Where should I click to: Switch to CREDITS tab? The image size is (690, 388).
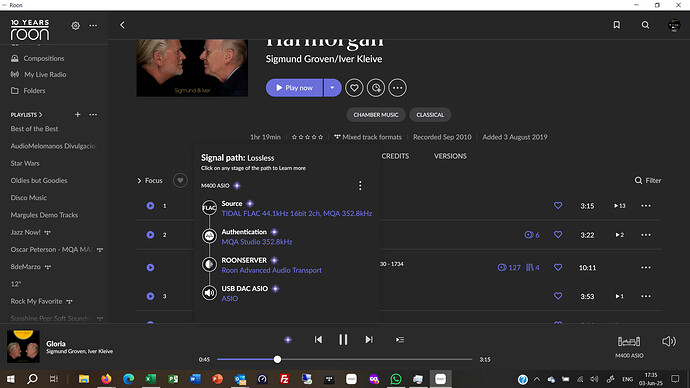pos(395,156)
